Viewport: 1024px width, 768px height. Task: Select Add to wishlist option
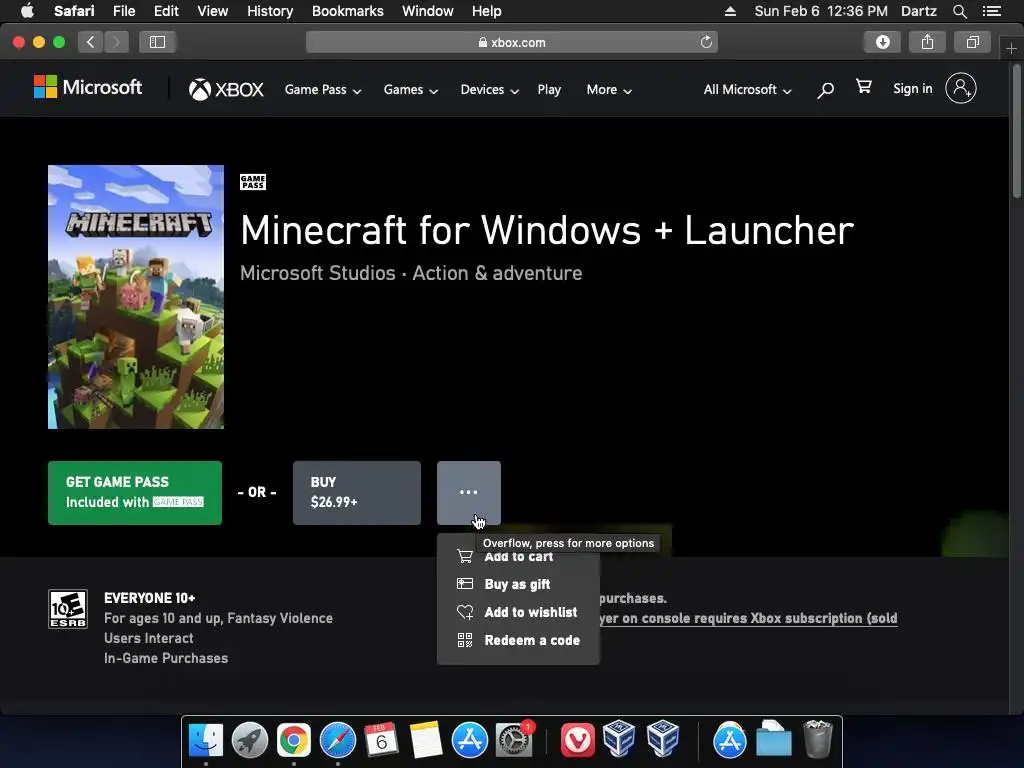pos(518,613)
